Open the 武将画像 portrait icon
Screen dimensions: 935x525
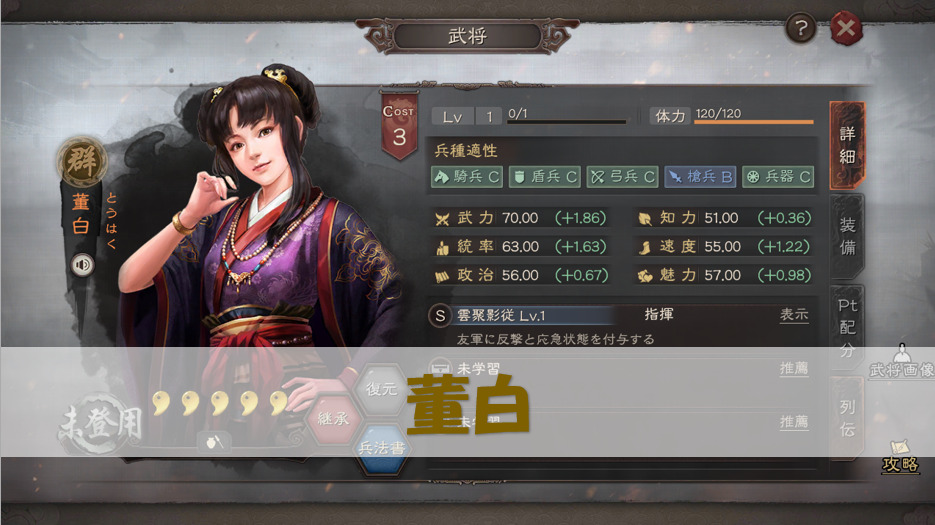(x=902, y=362)
